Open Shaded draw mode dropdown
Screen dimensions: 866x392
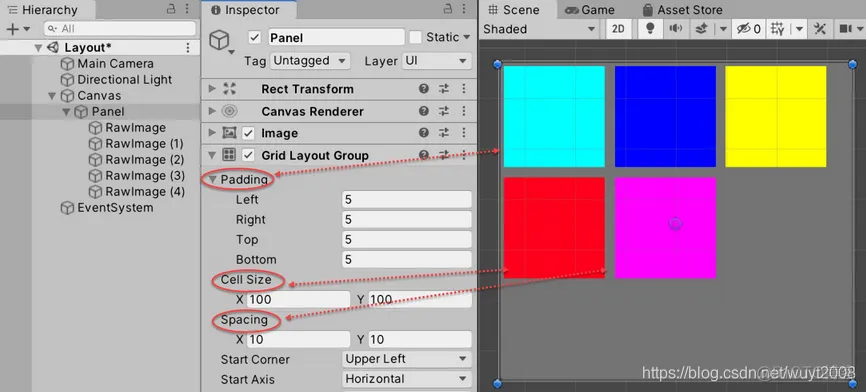point(539,29)
